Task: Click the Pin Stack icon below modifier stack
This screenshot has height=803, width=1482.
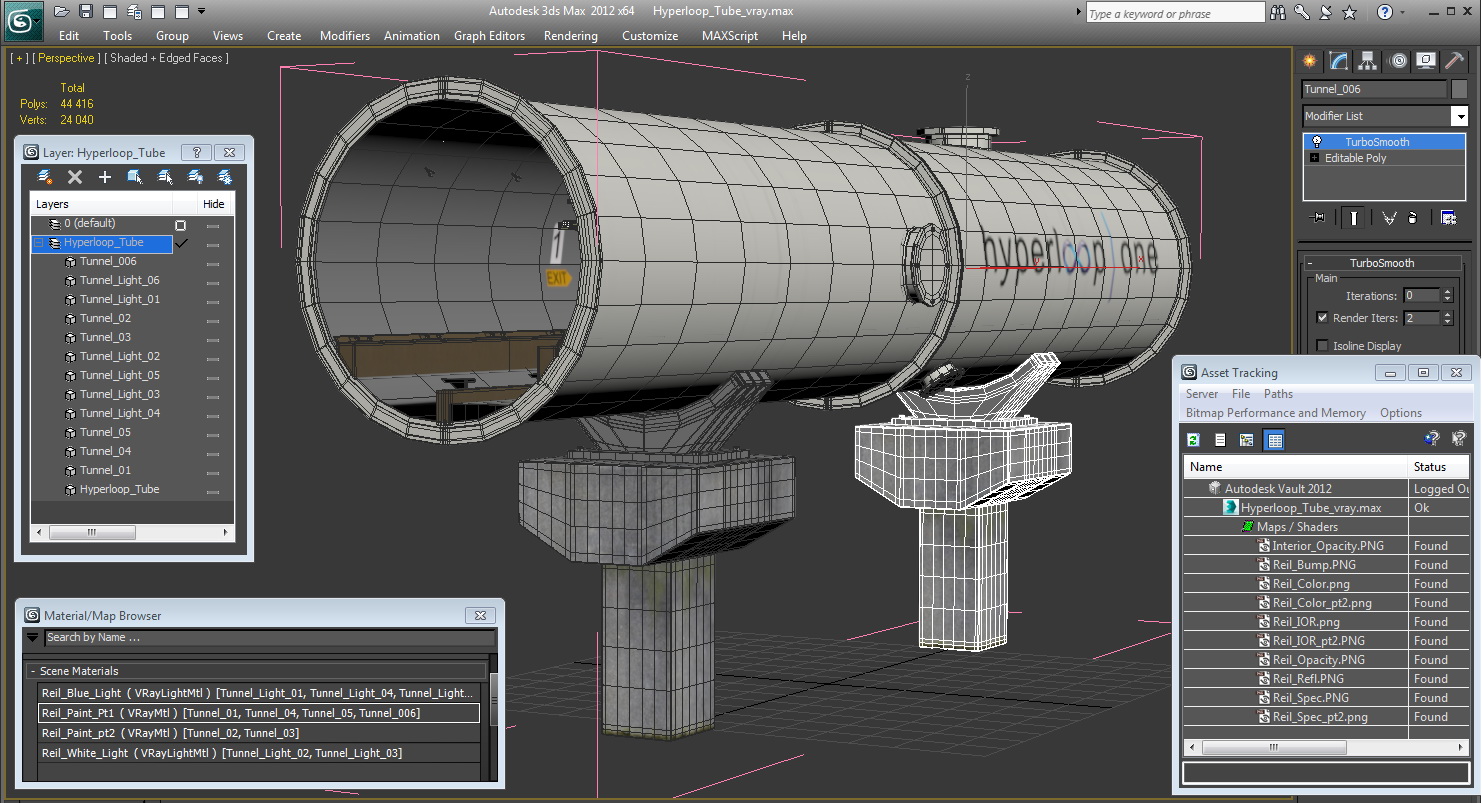Action: [1318, 218]
